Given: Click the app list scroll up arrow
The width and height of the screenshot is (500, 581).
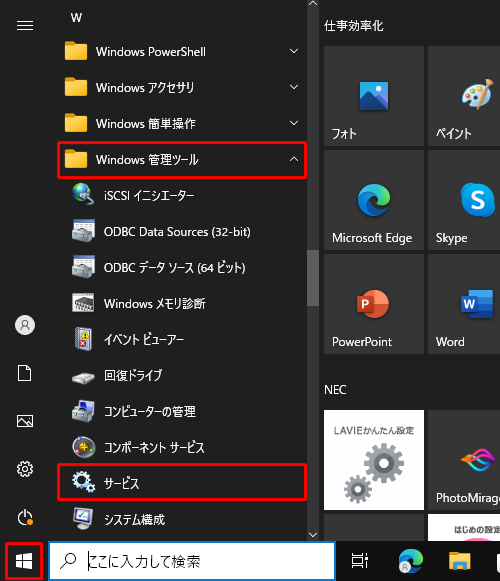Looking at the screenshot, I should click(x=313, y=3).
